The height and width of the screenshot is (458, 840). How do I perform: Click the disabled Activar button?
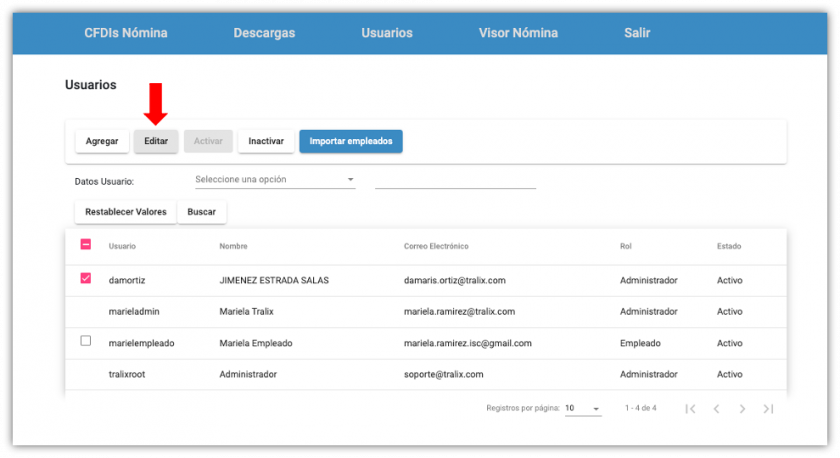click(x=208, y=141)
